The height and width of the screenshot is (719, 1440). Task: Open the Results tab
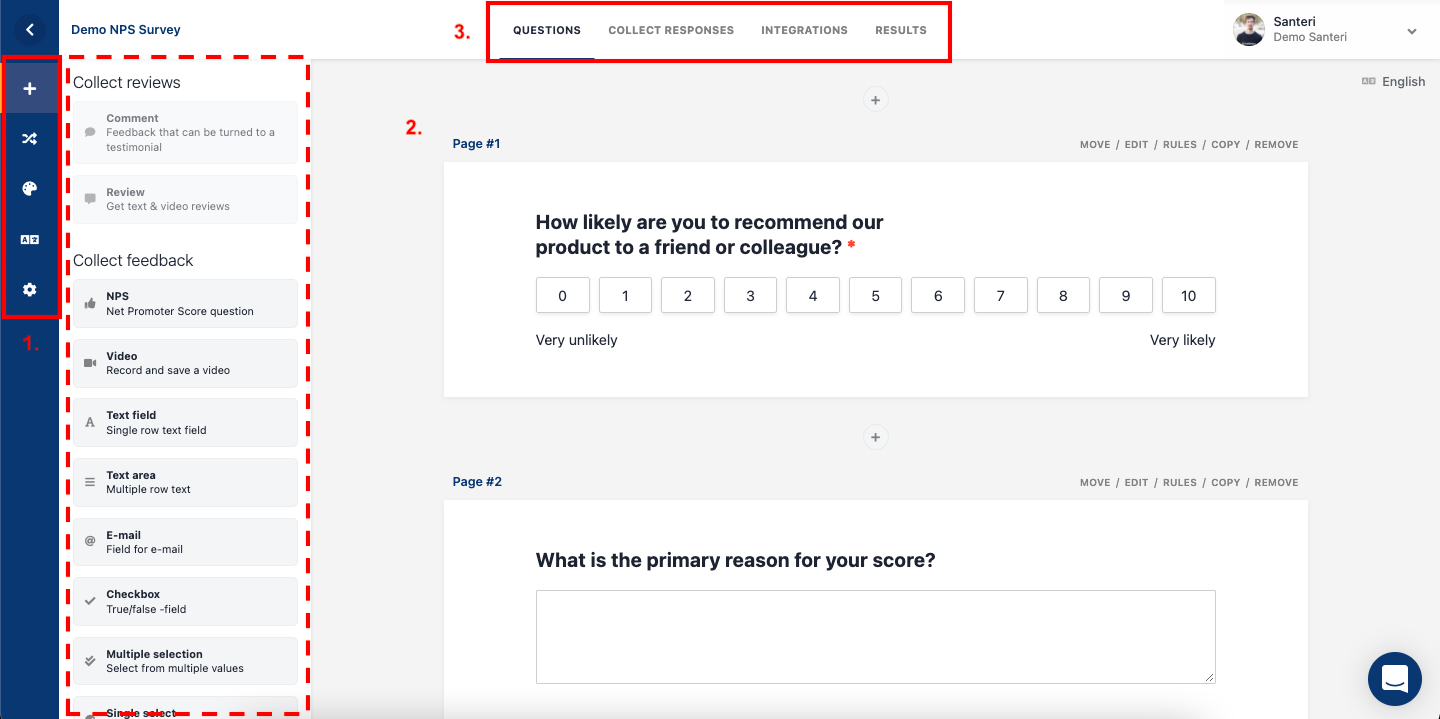coord(900,30)
